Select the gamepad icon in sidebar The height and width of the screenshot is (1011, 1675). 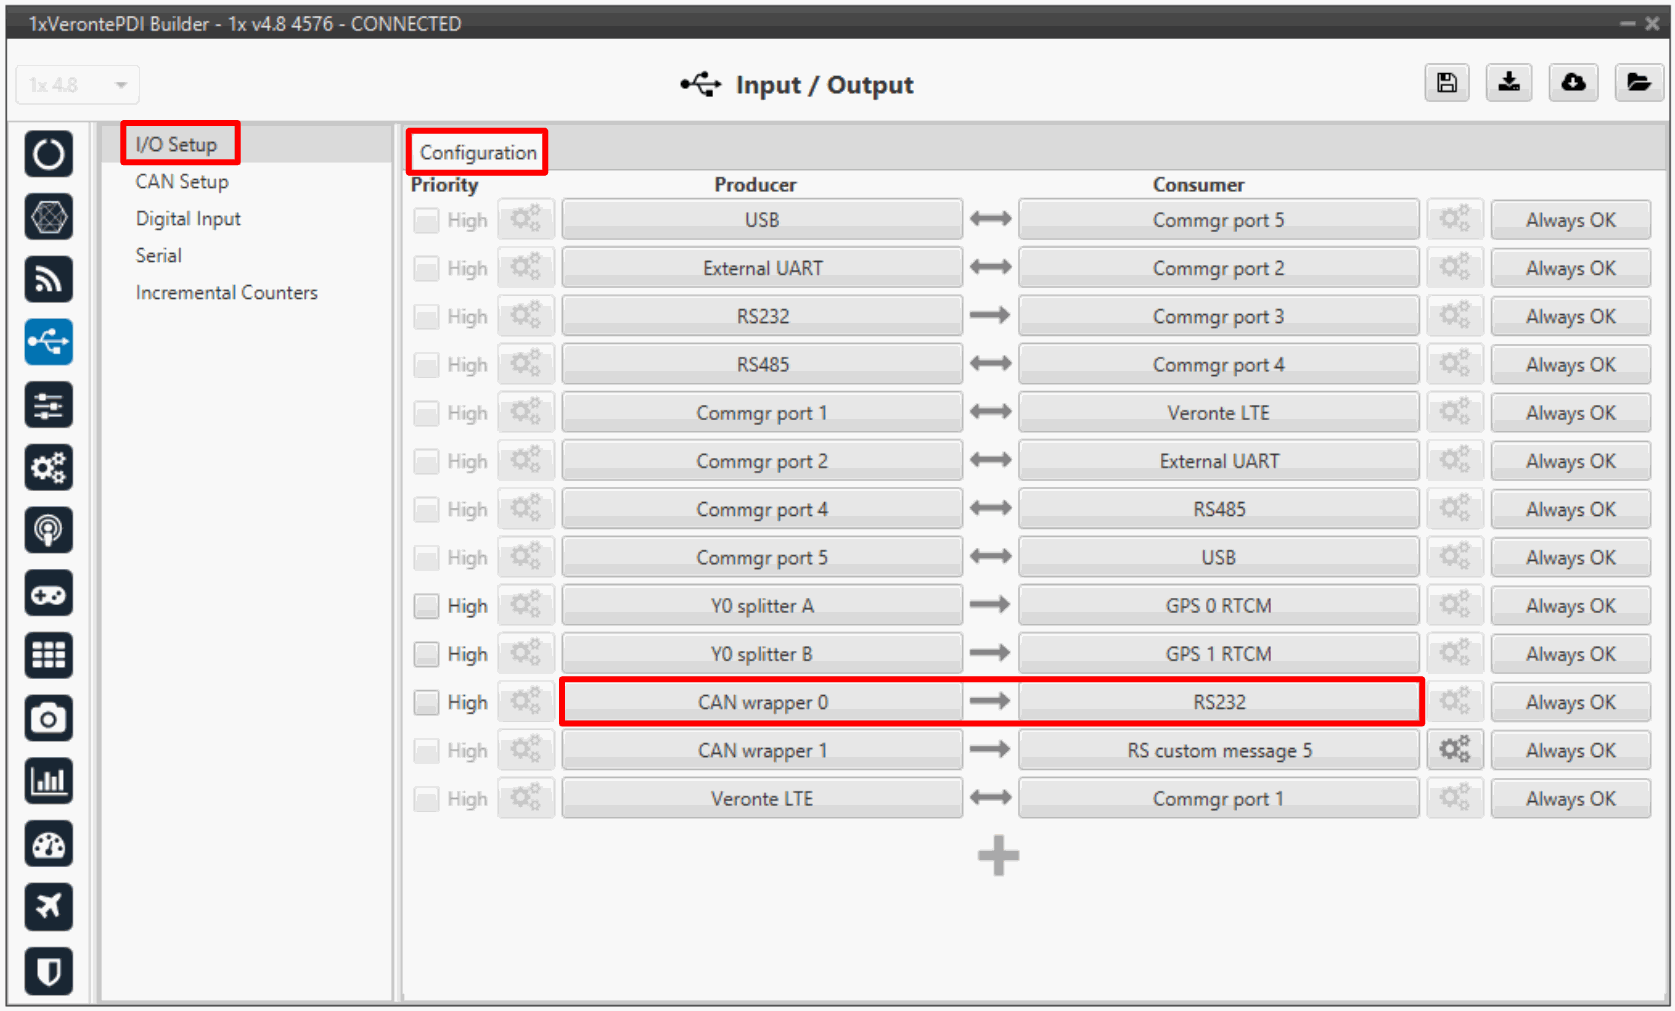coord(48,594)
